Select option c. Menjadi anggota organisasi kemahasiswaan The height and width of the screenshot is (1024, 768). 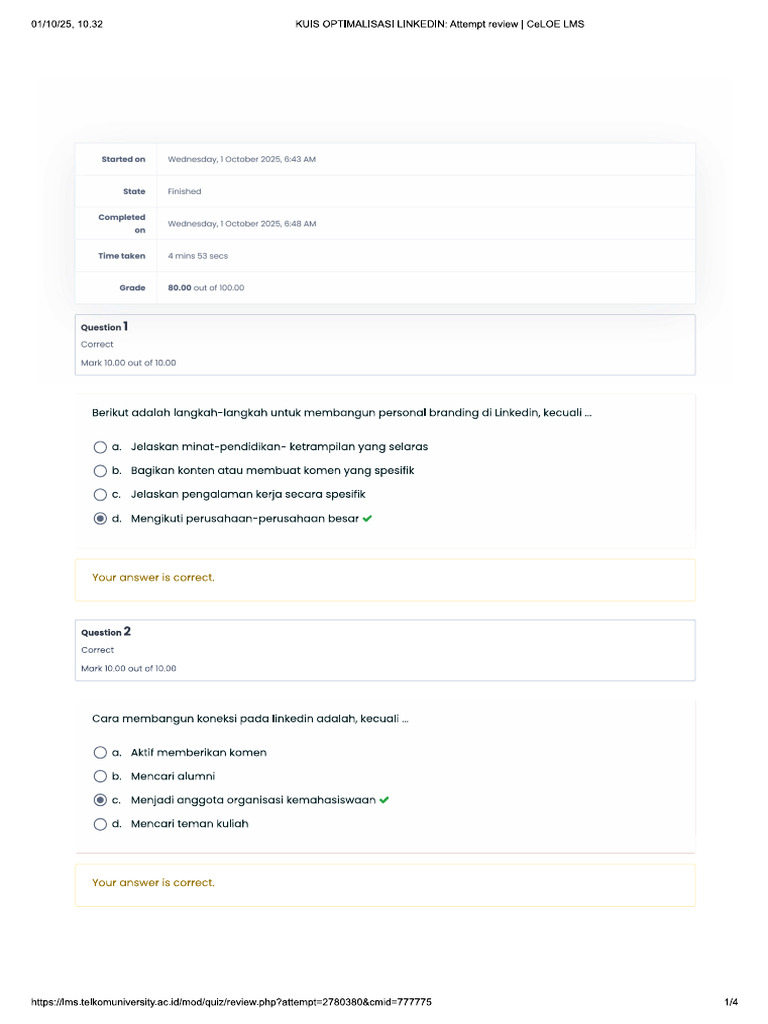[100, 800]
